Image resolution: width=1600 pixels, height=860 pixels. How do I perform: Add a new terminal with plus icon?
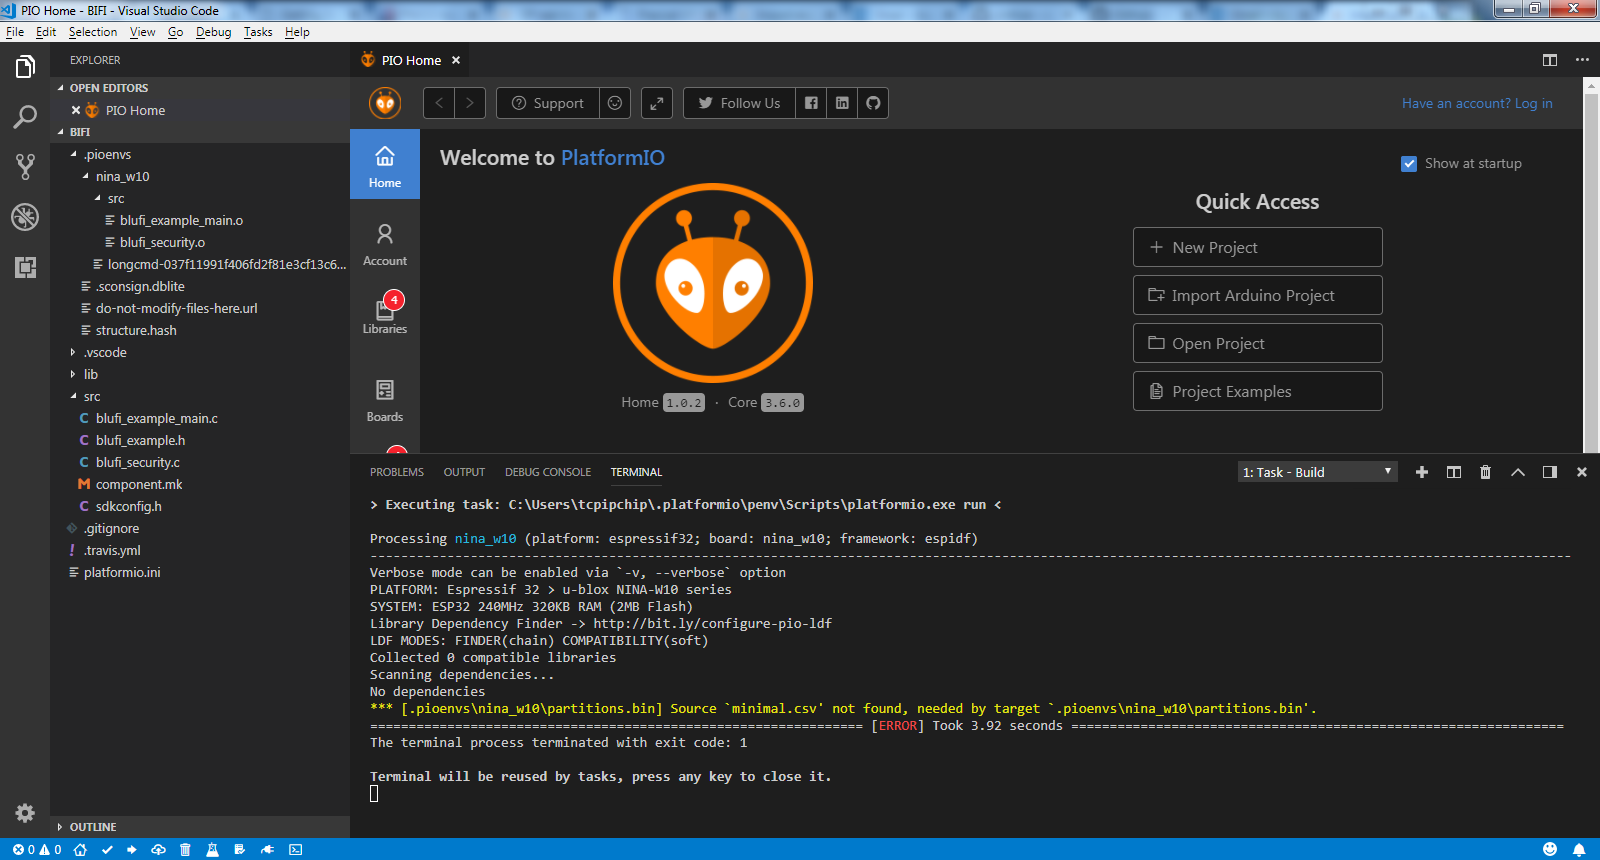tap(1422, 472)
